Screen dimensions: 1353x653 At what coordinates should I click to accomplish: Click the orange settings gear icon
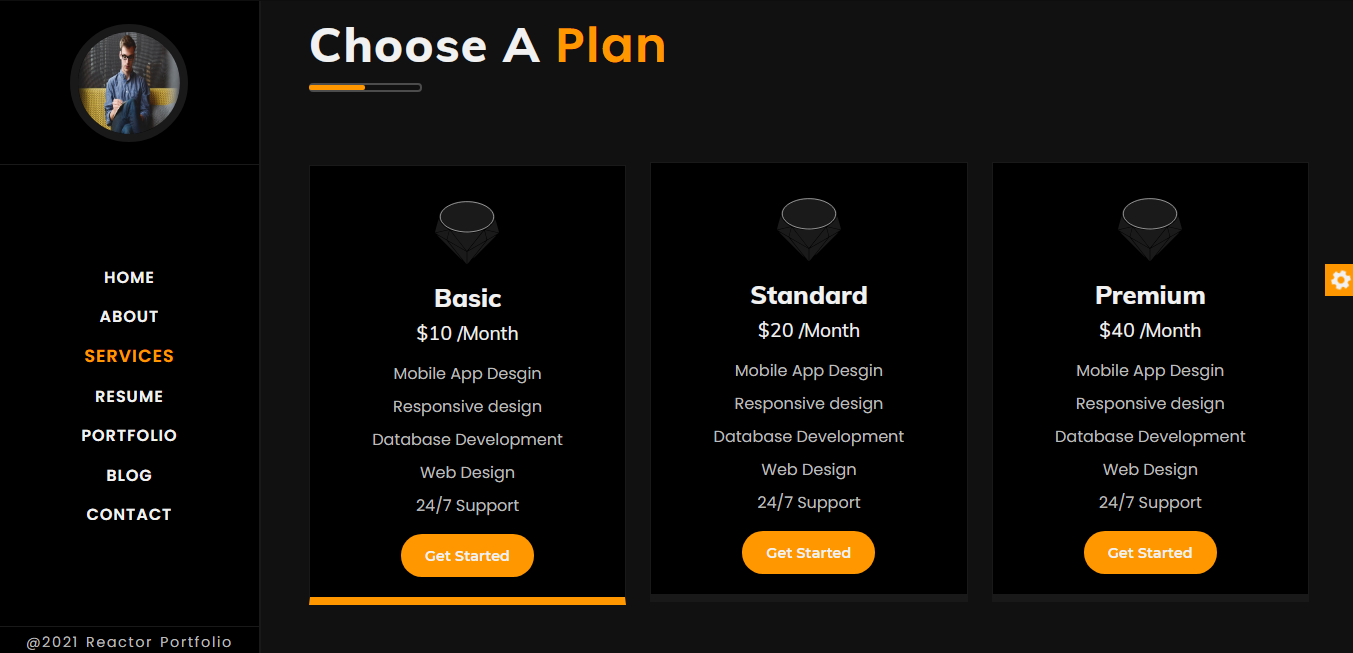point(1340,280)
